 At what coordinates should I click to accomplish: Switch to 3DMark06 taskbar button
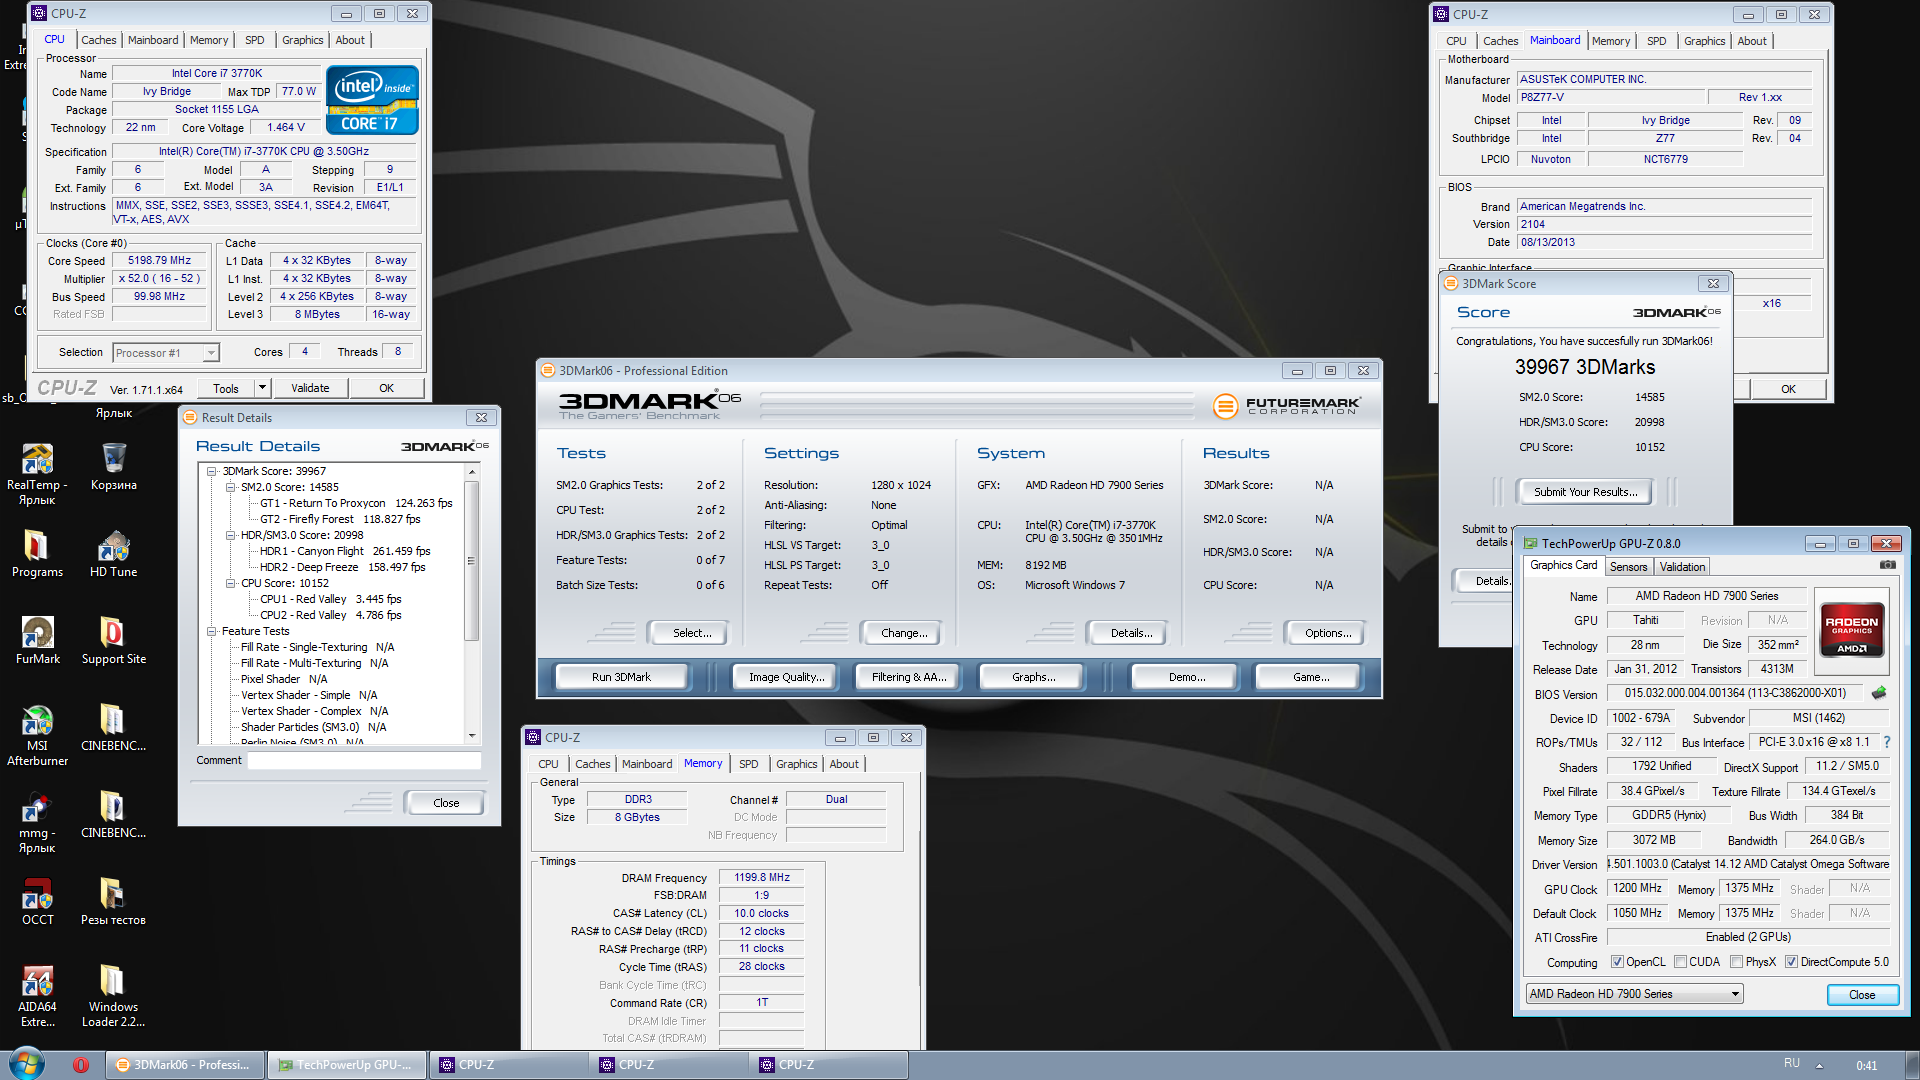point(186,1065)
